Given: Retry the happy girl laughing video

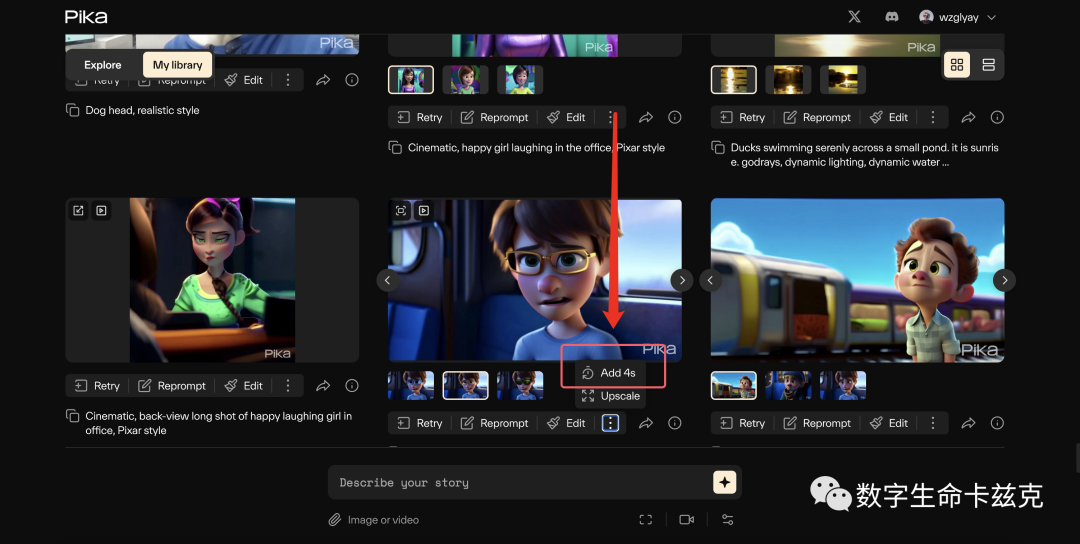Looking at the screenshot, I should point(419,117).
